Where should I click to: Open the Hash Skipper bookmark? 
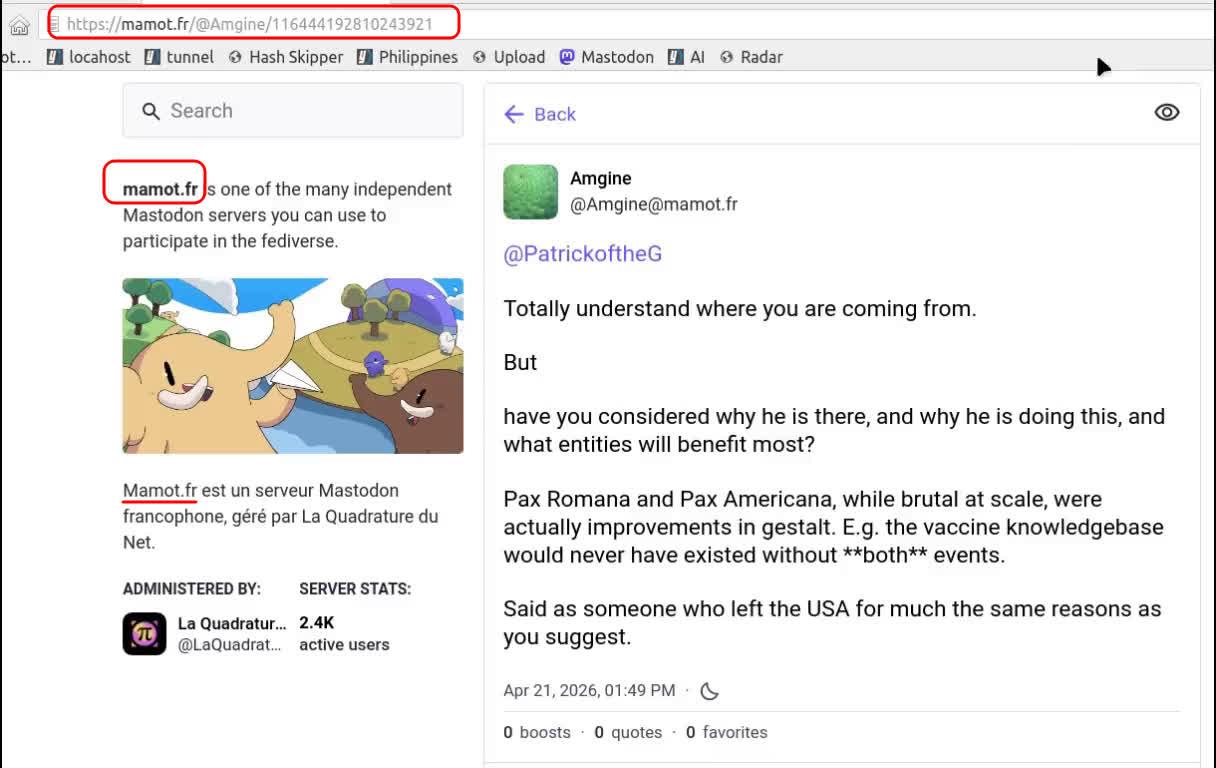pos(285,57)
